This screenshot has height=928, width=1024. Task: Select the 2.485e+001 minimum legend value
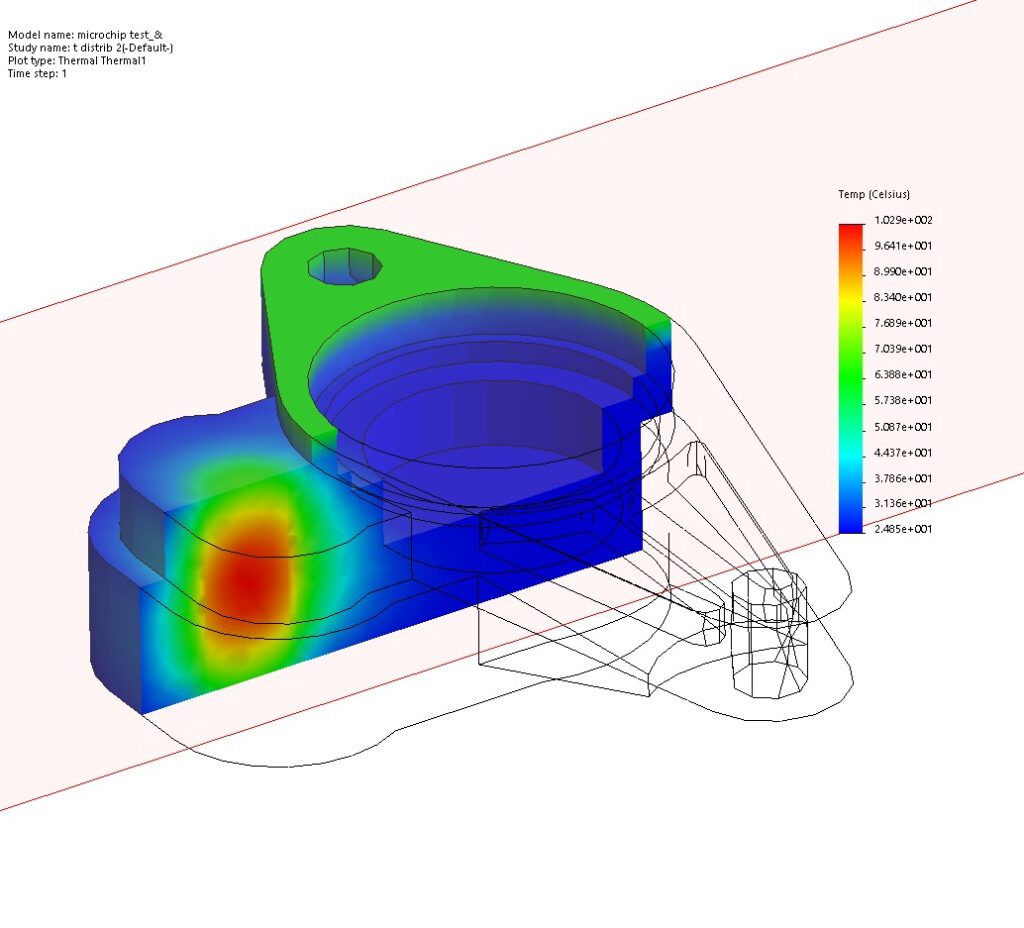click(903, 529)
